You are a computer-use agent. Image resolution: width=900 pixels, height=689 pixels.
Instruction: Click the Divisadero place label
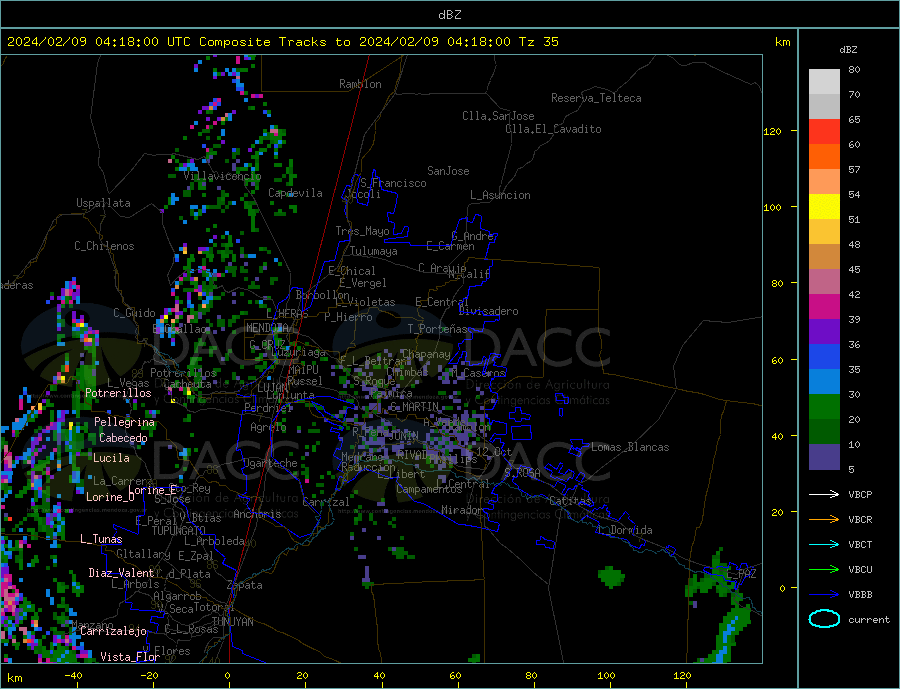(488, 311)
